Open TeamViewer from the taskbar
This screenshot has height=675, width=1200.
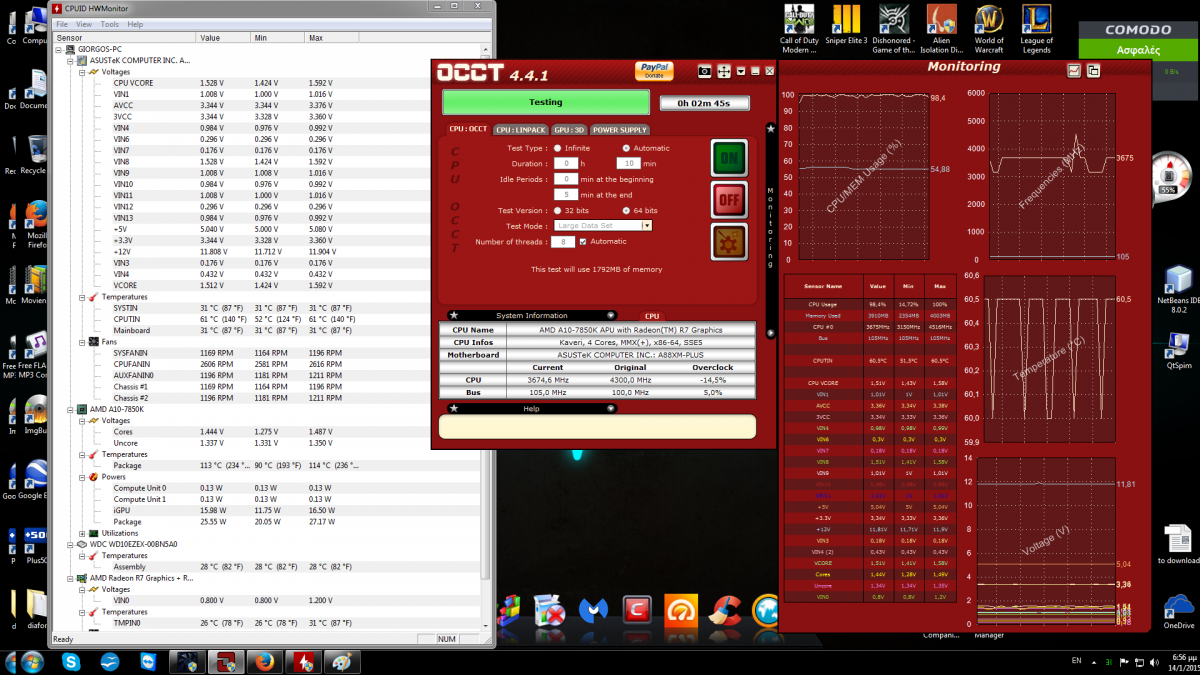(x=148, y=661)
